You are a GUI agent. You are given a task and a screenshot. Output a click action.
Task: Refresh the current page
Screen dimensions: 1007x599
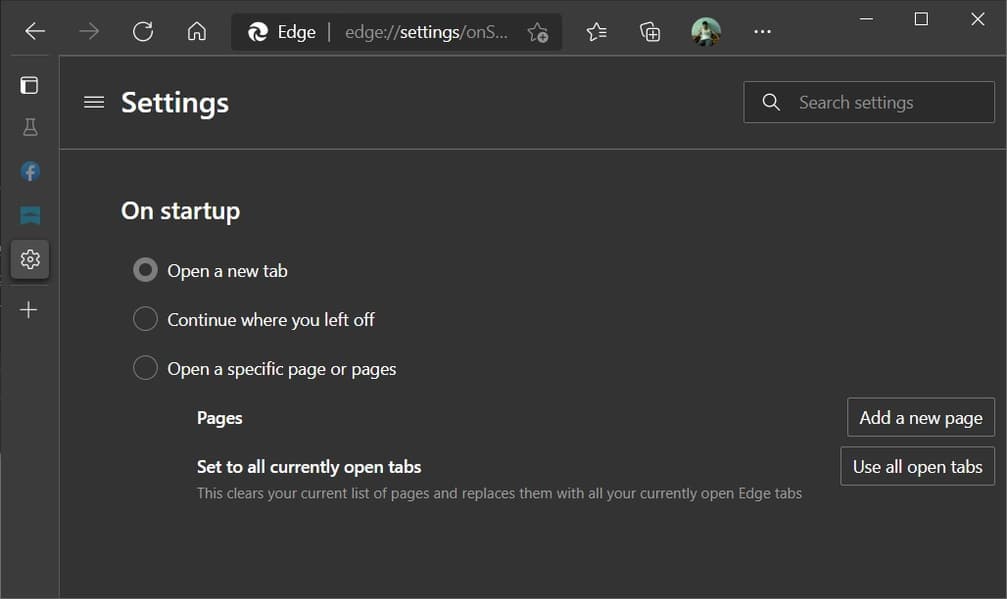click(x=143, y=32)
